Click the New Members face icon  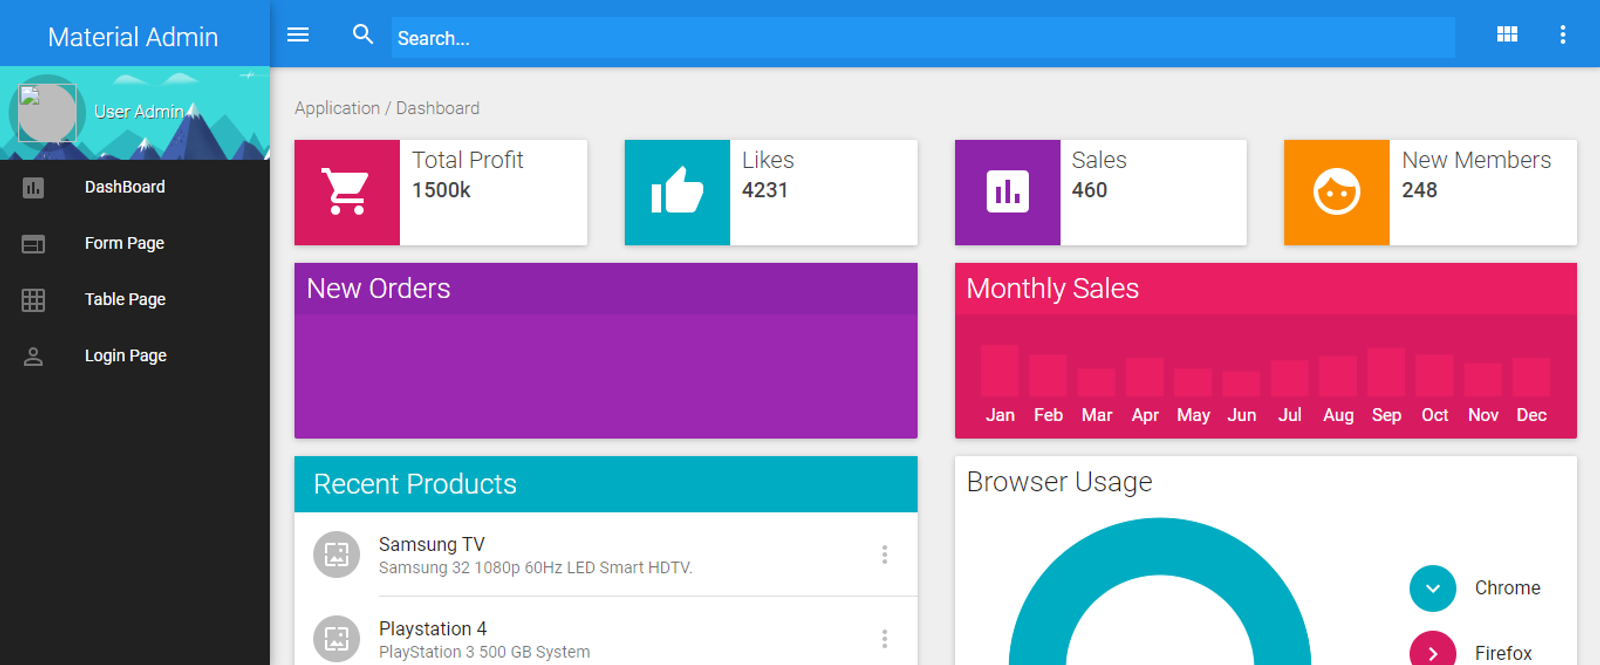point(1337,192)
